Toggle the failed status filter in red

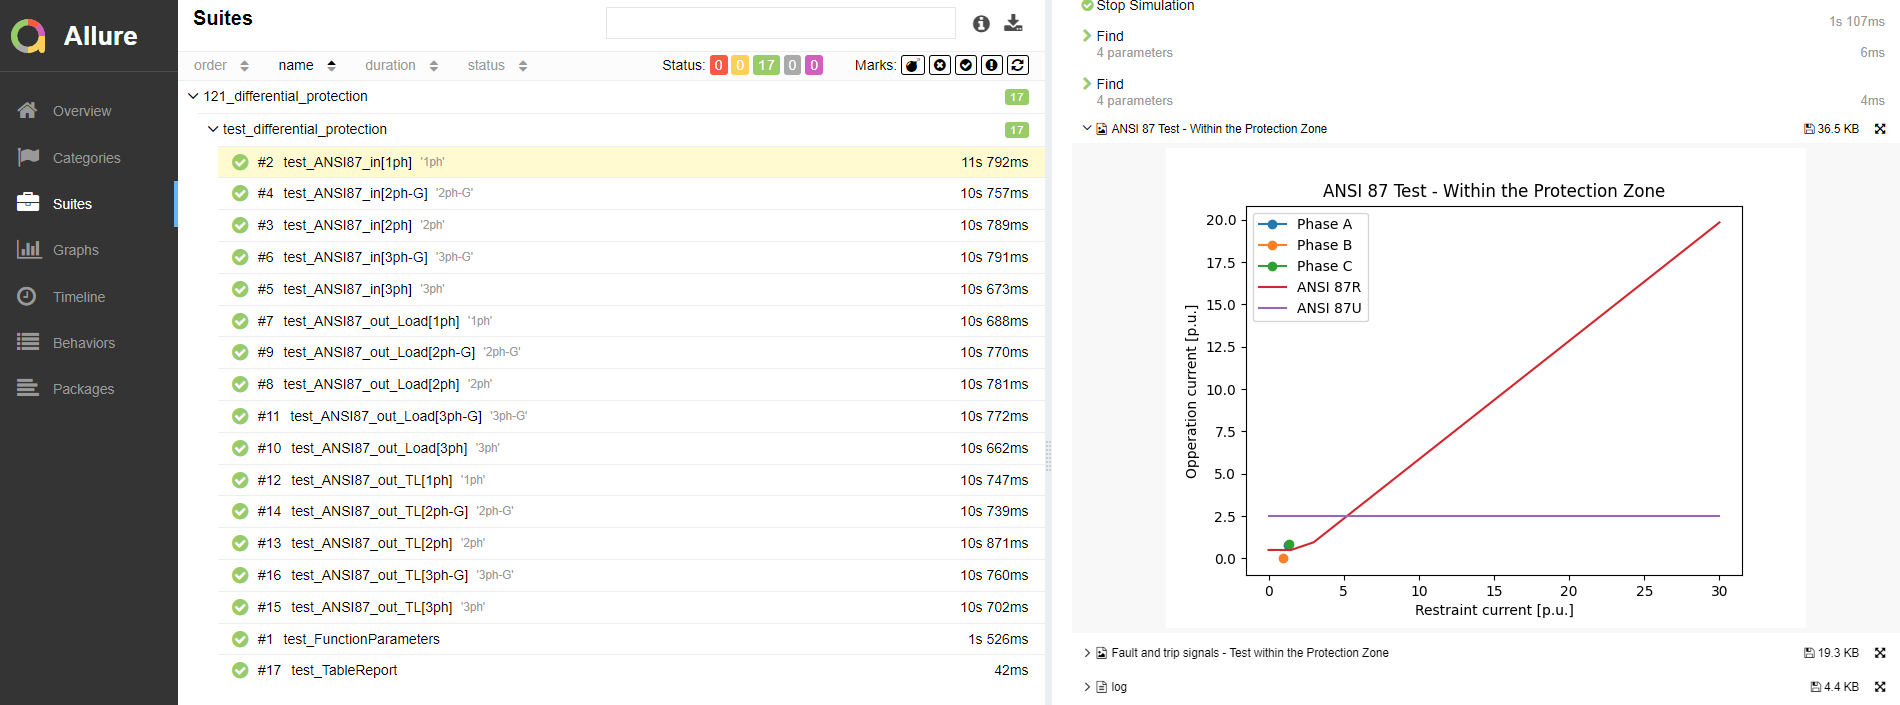click(x=718, y=65)
